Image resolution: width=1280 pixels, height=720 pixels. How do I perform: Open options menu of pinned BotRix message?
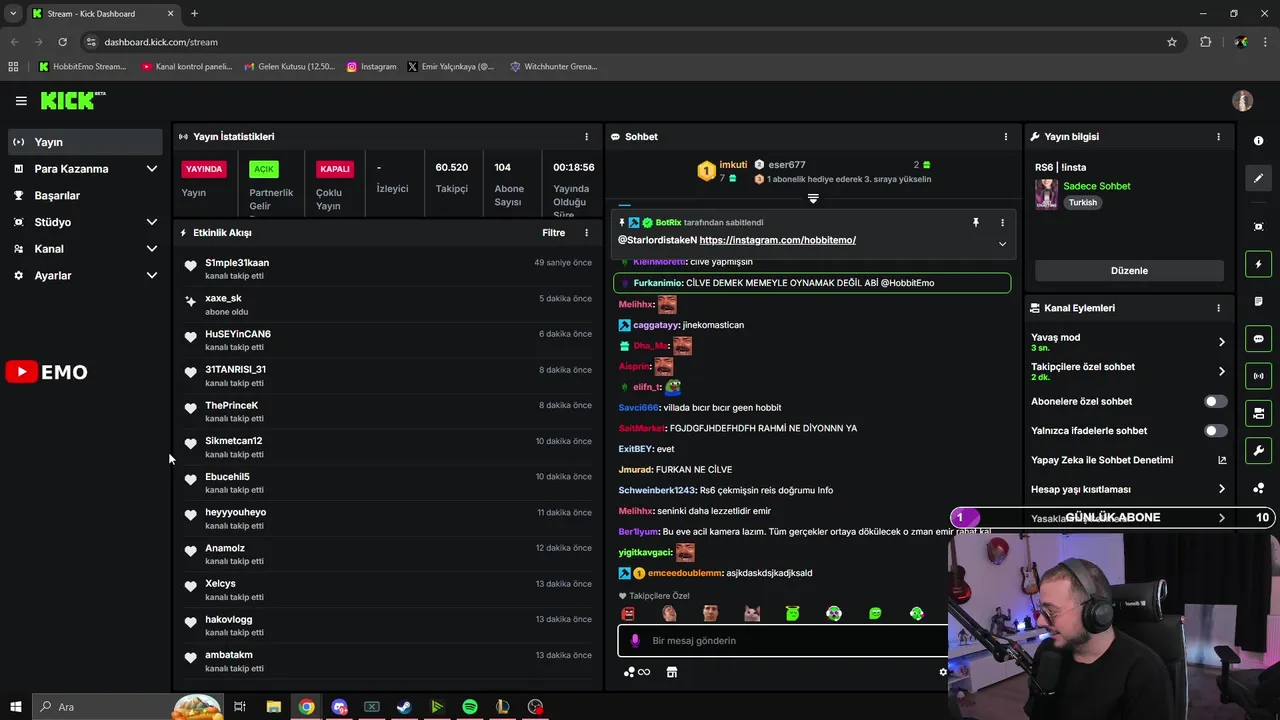click(x=1002, y=222)
